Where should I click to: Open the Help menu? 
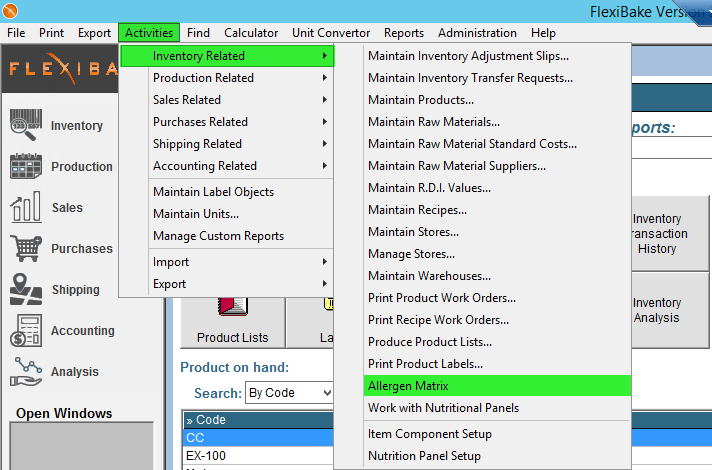(x=543, y=33)
